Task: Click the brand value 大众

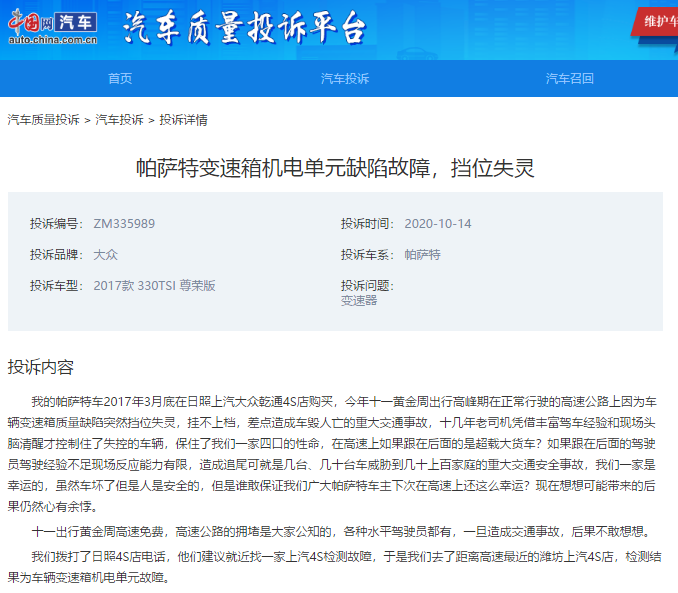Action: point(106,254)
